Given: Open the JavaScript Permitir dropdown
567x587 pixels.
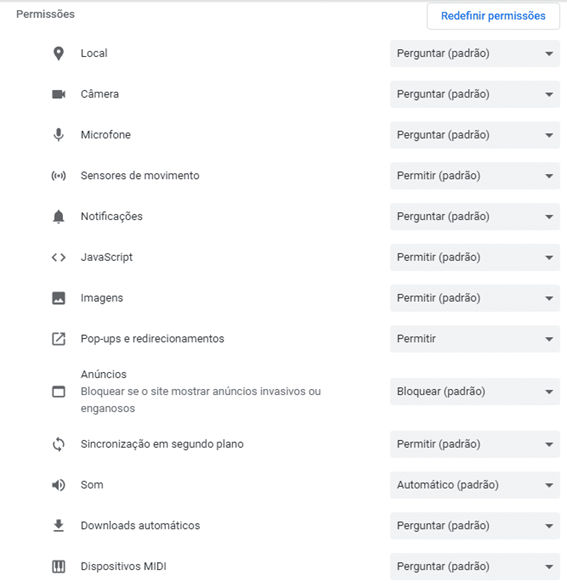Looking at the screenshot, I should pos(475,257).
